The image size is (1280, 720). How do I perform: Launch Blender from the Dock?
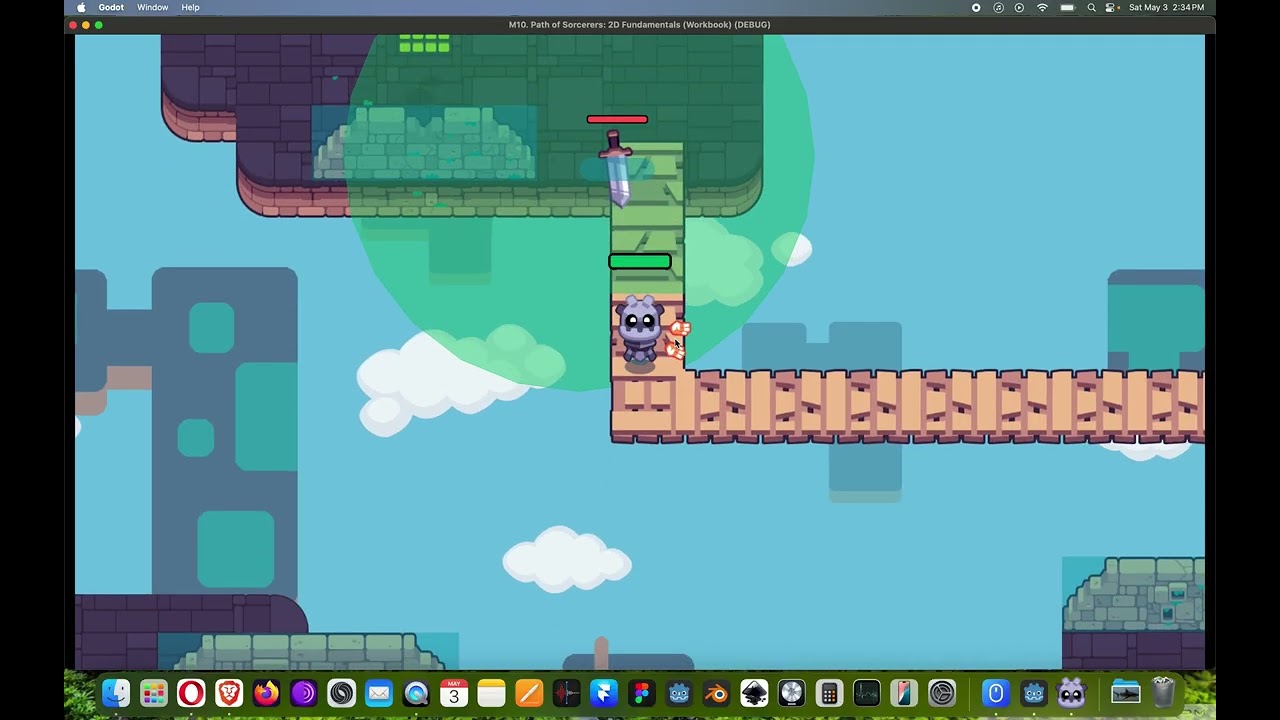pos(716,693)
